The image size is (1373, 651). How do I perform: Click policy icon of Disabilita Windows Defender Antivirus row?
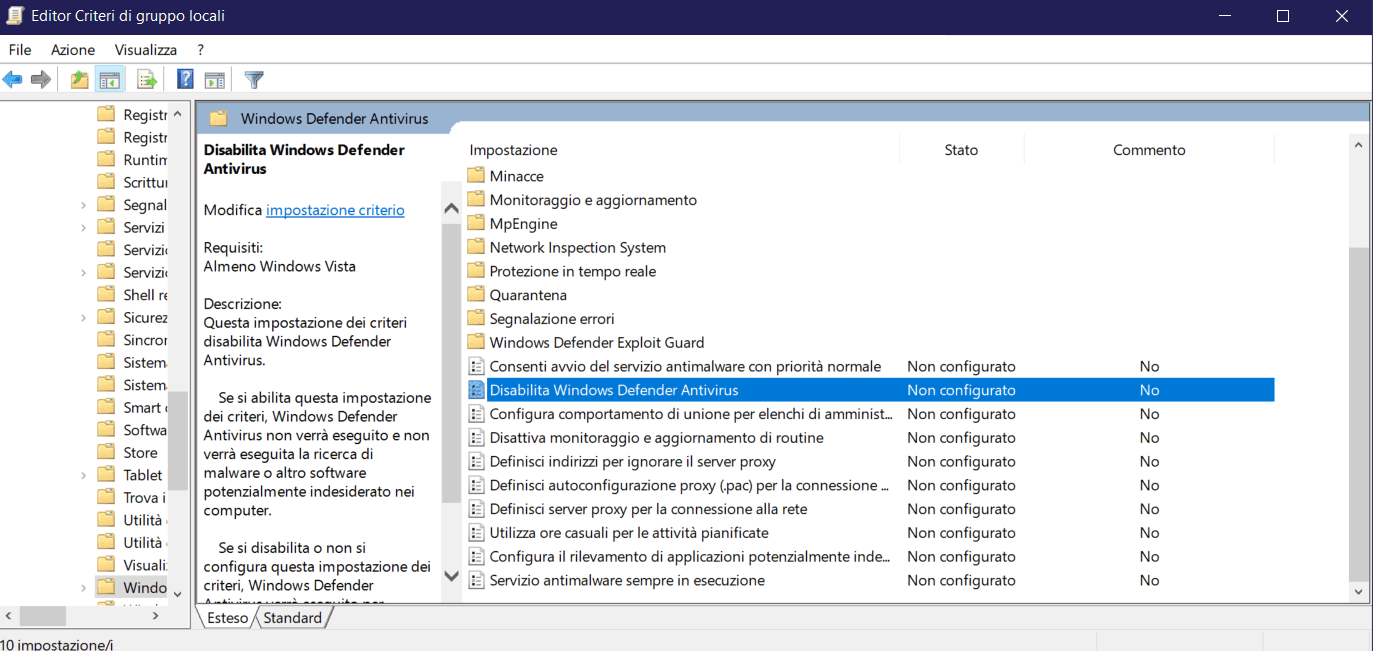pos(476,390)
